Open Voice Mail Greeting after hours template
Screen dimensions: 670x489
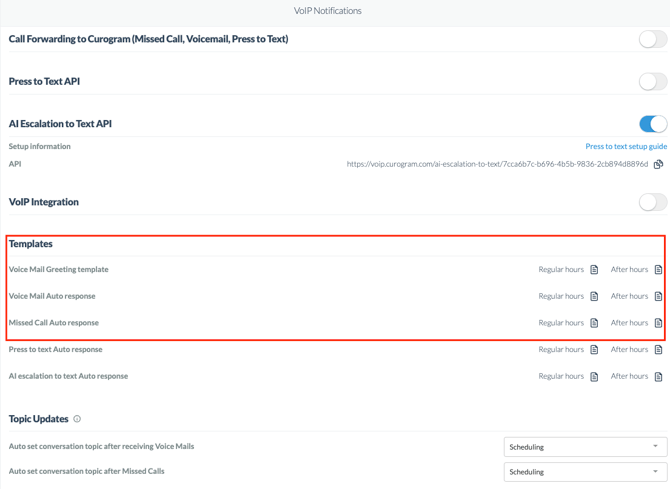(x=658, y=270)
